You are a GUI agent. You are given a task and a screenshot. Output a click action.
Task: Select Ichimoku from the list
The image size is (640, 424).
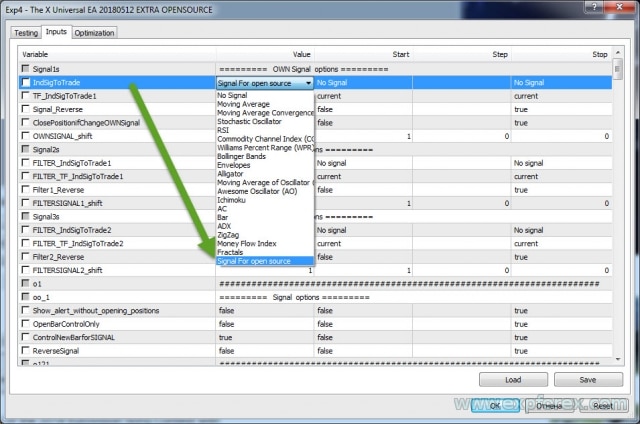pyautogui.click(x=265, y=200)
